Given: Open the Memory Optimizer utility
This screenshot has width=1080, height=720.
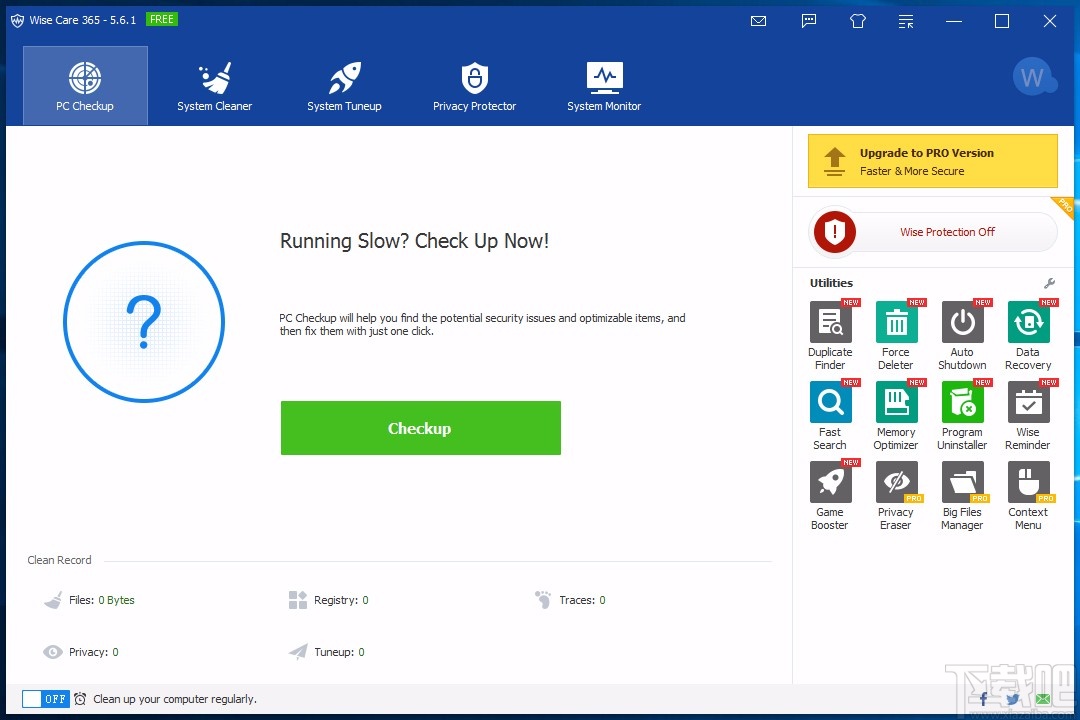Looking at the screenshot, I should click(896, 403).
